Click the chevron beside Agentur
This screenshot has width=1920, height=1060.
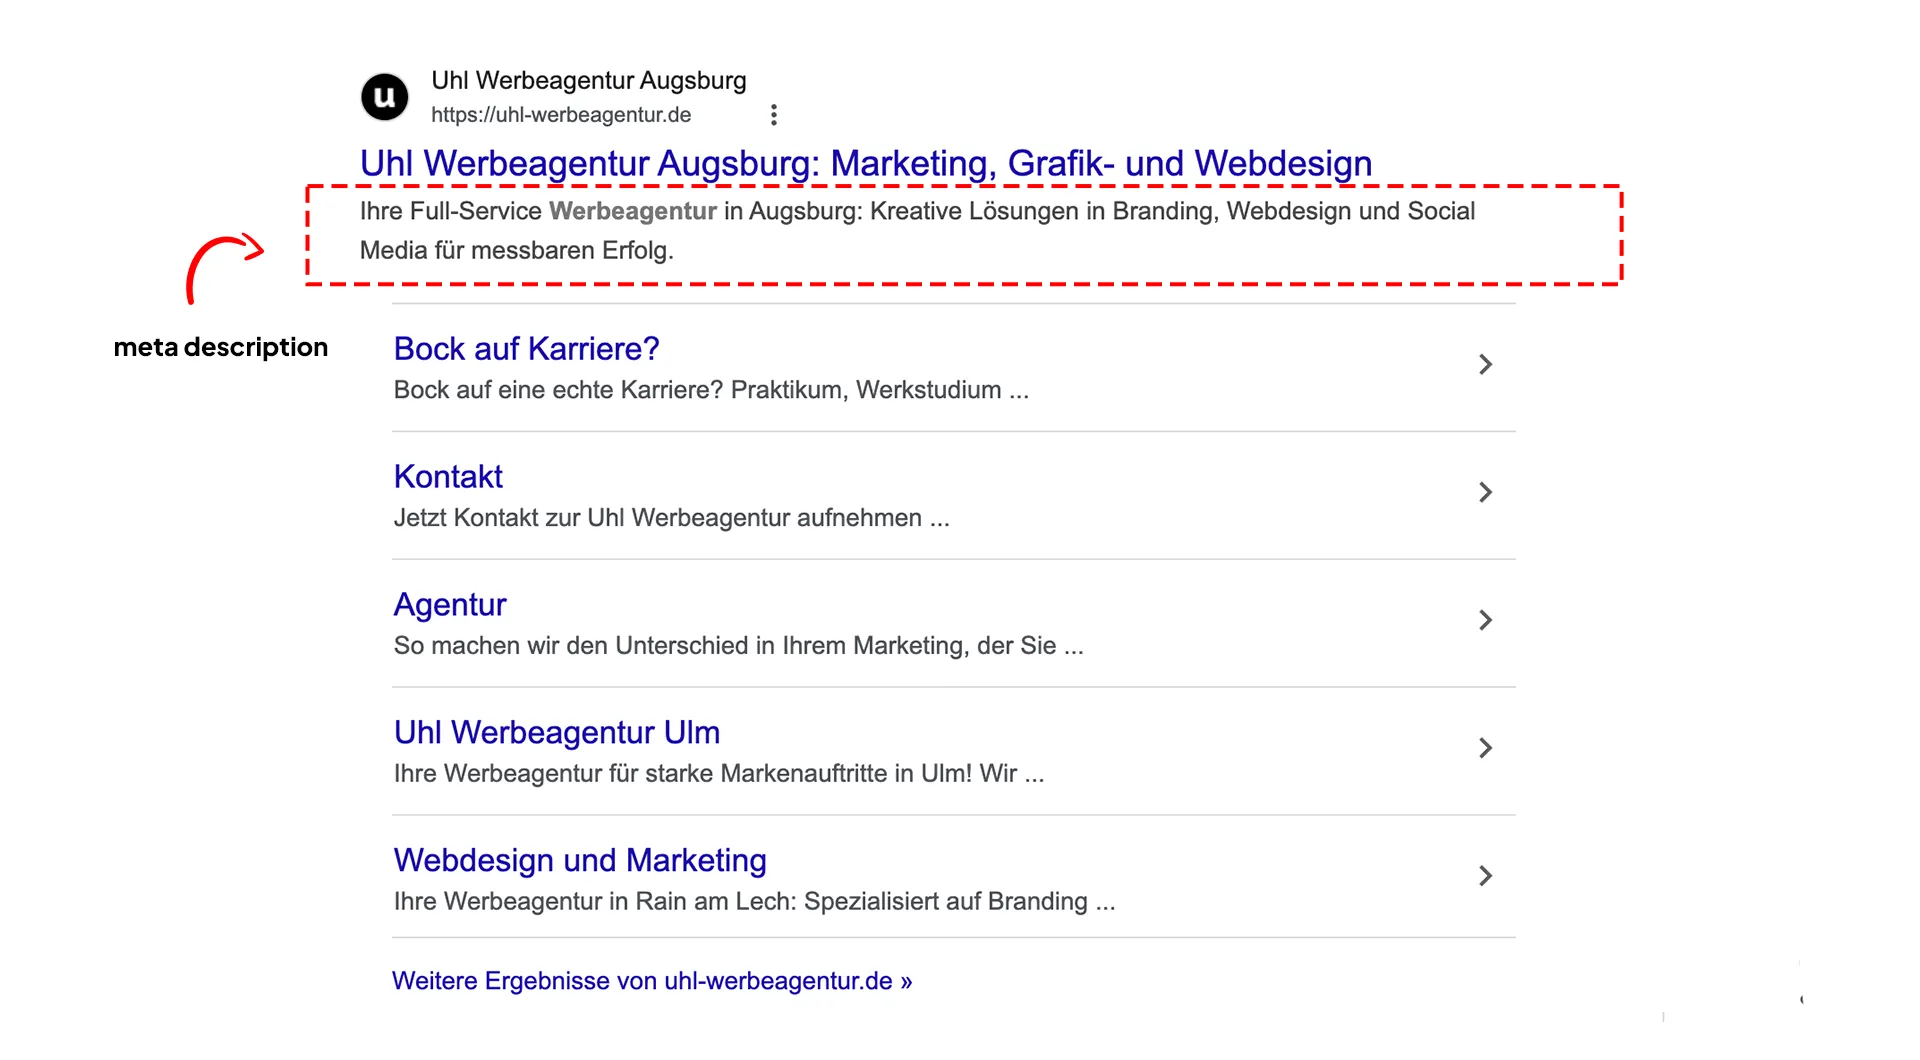point(1486,620)
